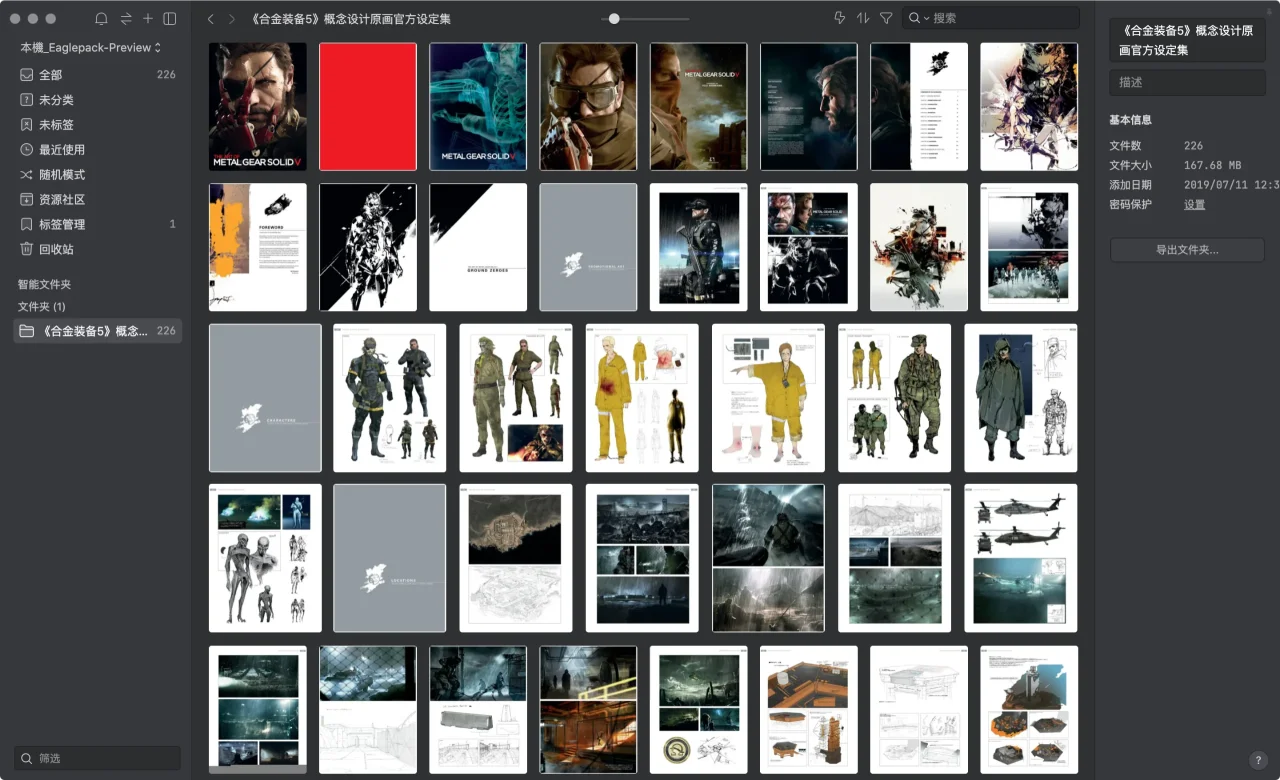Click the plus add icon

click(x=148, y=19)
